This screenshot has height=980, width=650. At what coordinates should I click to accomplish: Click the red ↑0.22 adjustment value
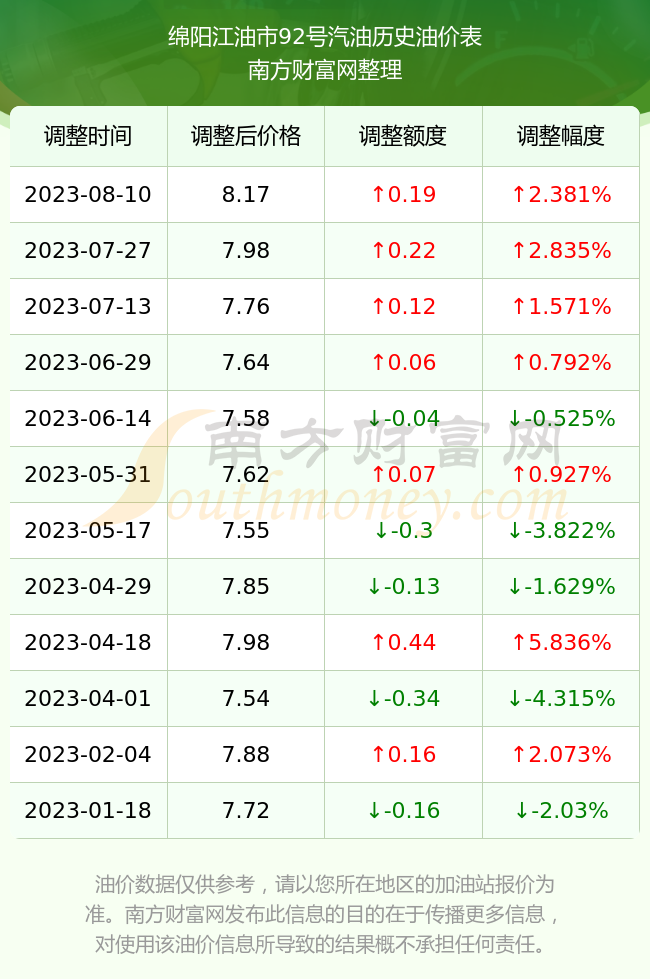pyautogui.click(x=403, y=251)
